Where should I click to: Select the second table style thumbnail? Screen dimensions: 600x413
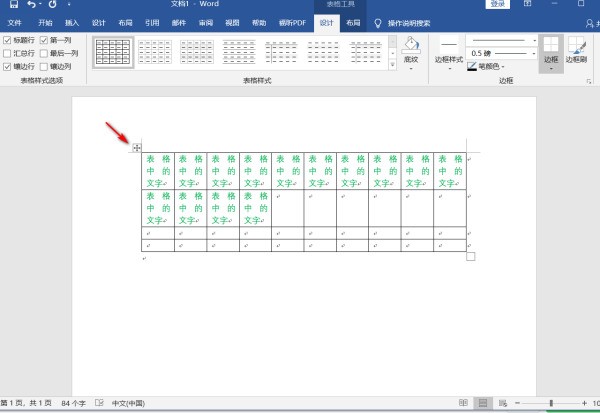155,52
